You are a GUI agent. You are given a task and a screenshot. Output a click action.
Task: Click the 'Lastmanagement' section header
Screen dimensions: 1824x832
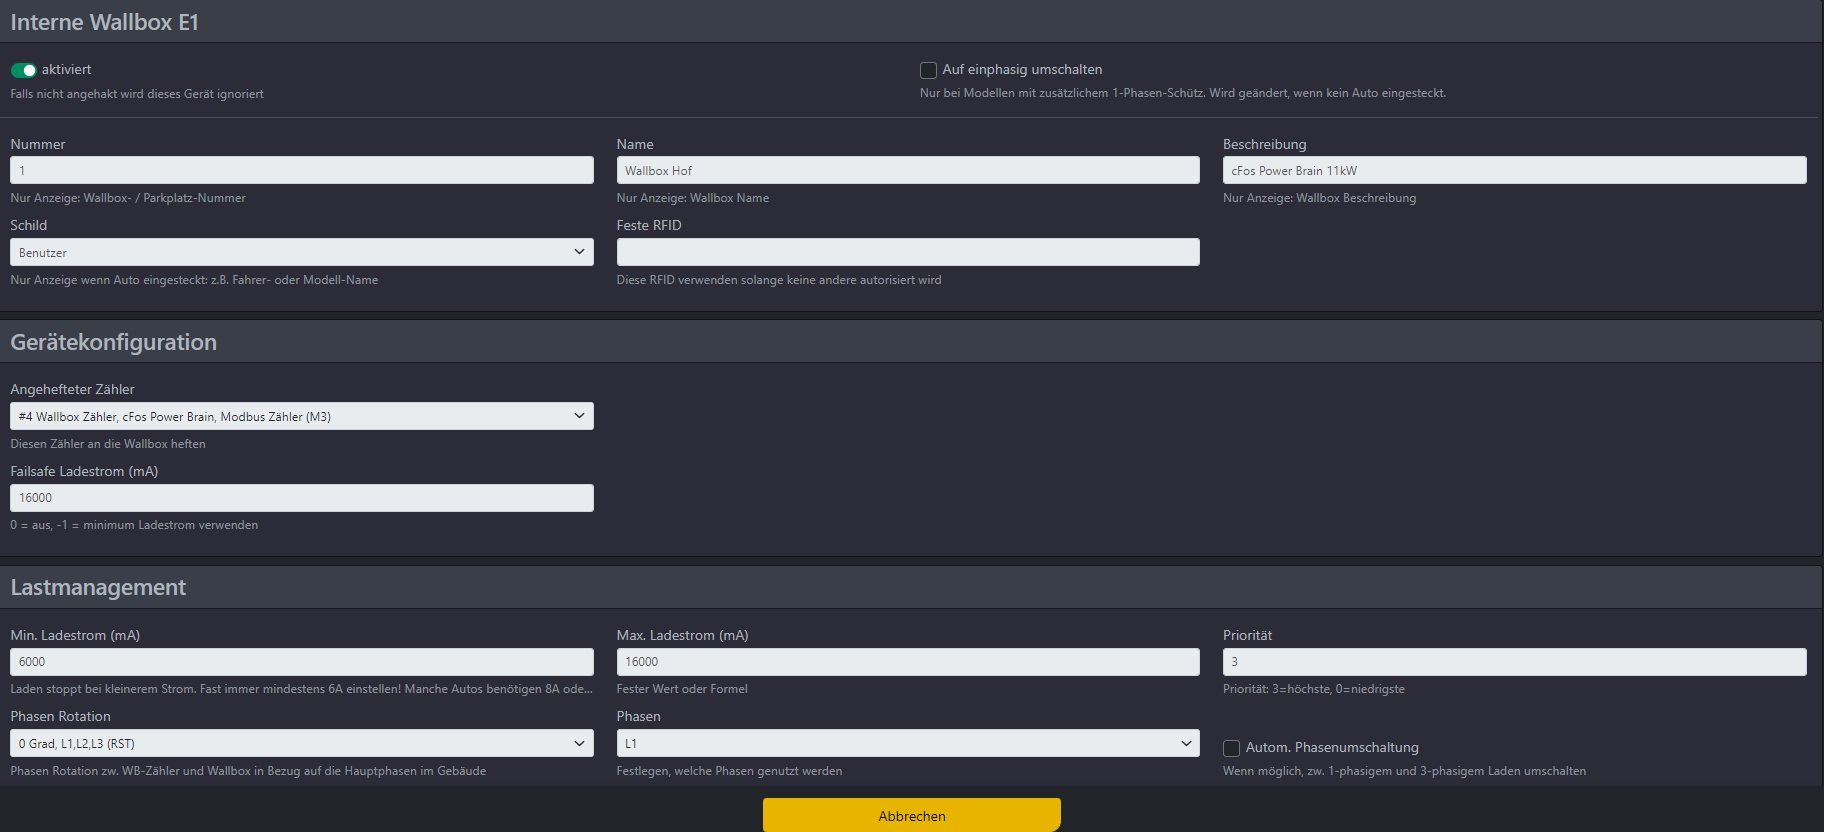[98, 587]
